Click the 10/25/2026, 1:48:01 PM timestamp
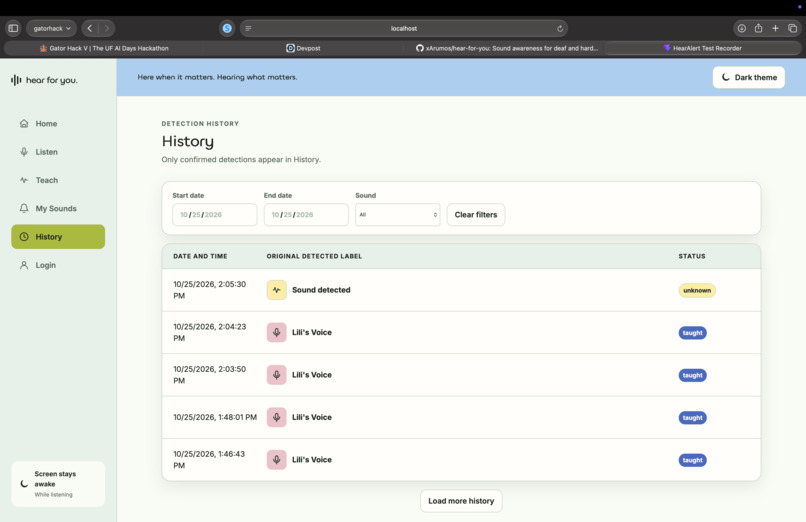 click(215, 417)
